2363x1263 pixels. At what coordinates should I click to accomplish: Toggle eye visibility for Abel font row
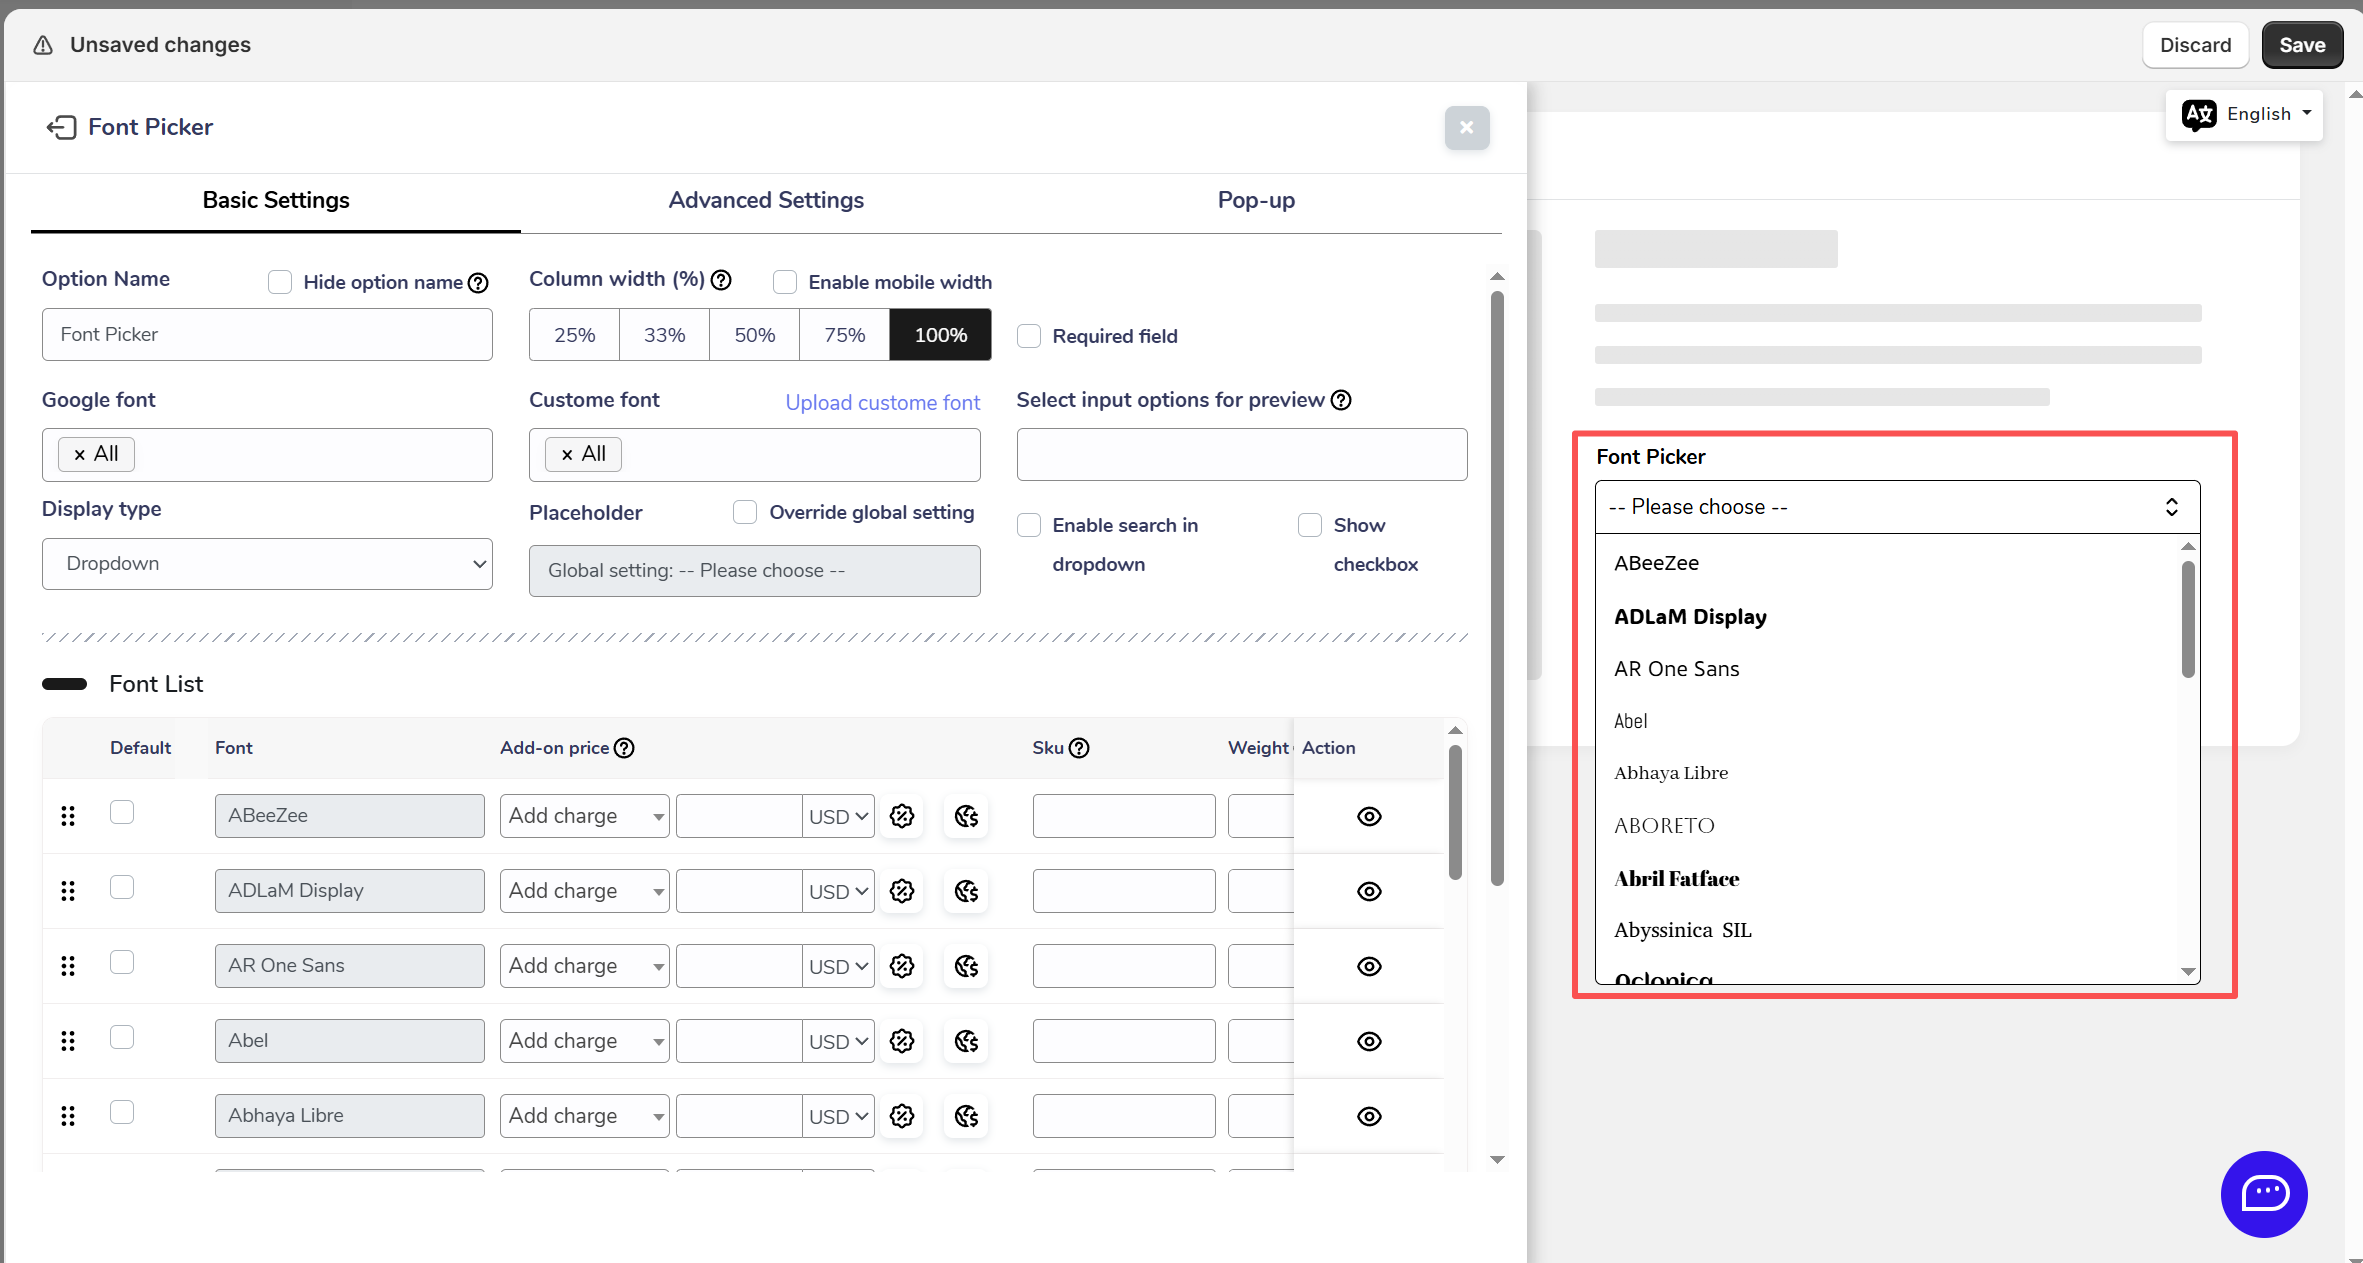click(x=1369, y=1041)
